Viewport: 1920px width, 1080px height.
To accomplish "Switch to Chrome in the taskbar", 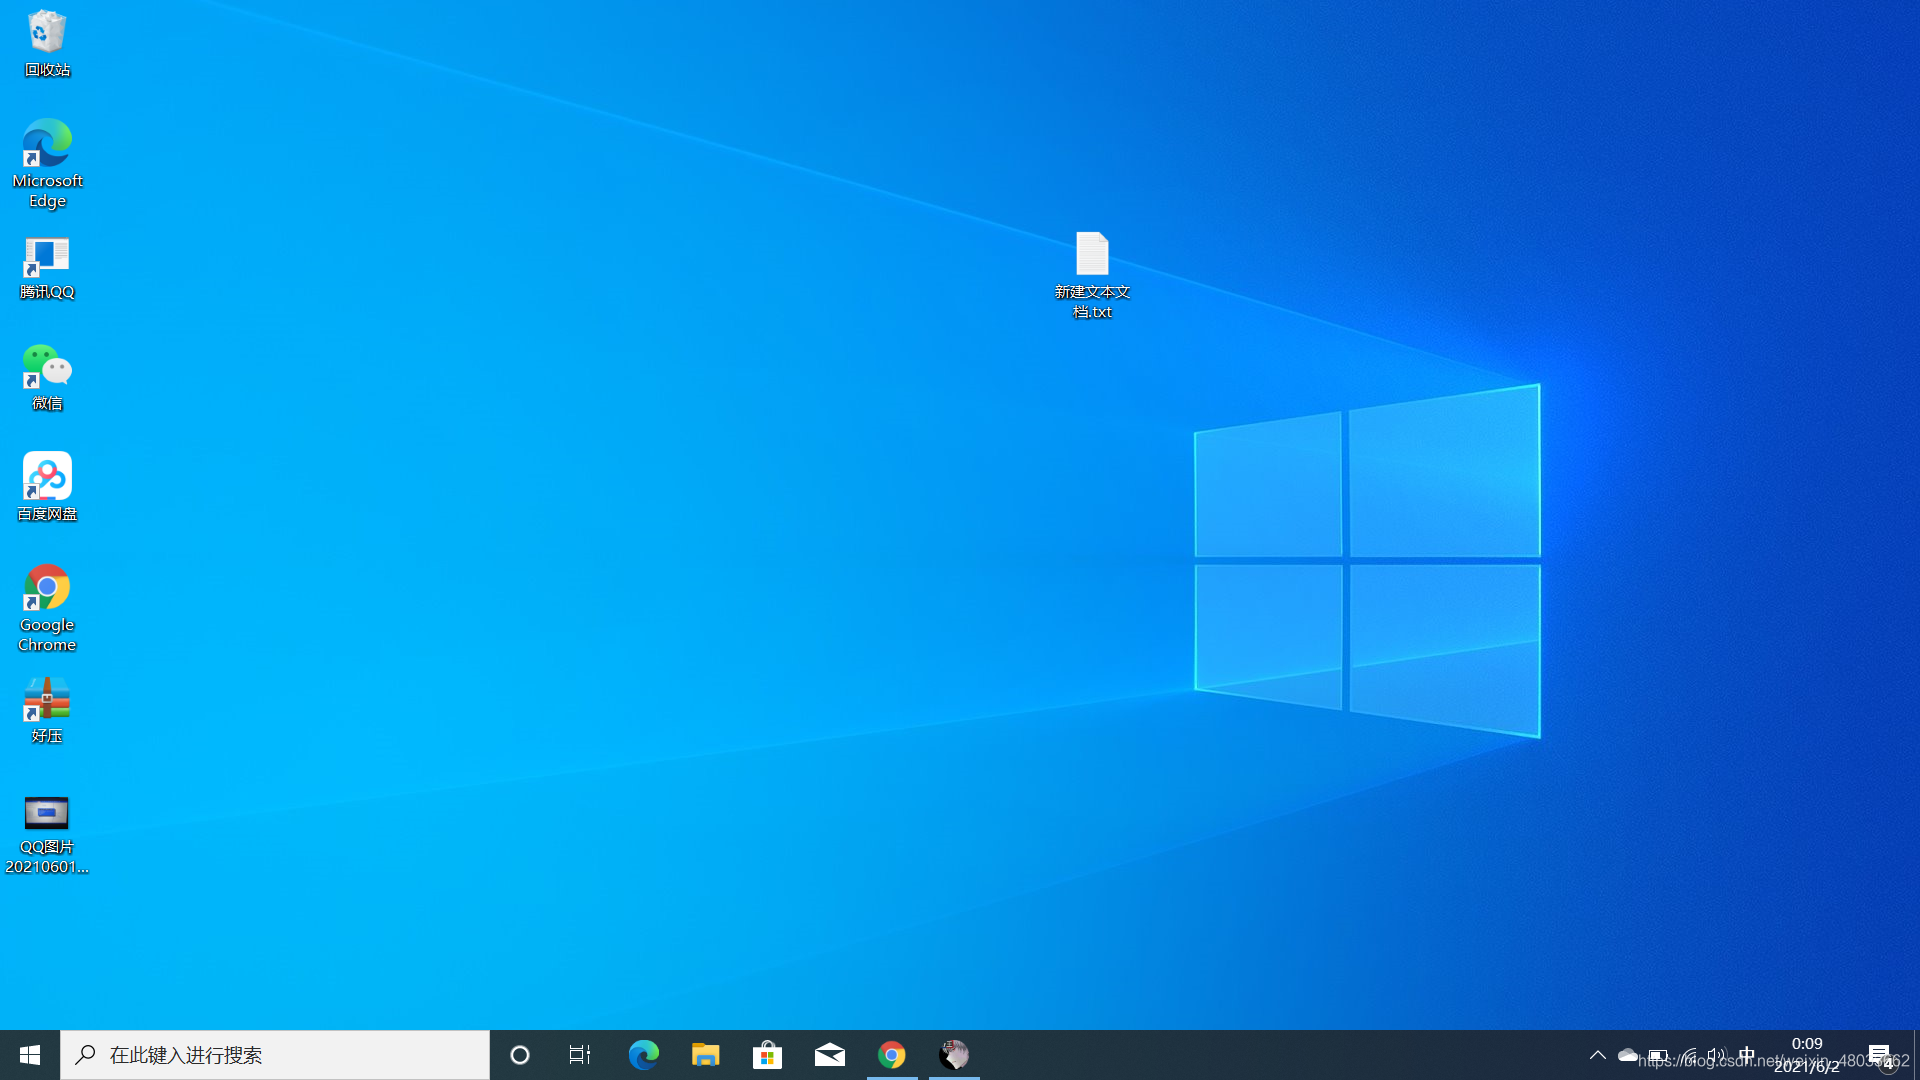I will point(892,1055).
